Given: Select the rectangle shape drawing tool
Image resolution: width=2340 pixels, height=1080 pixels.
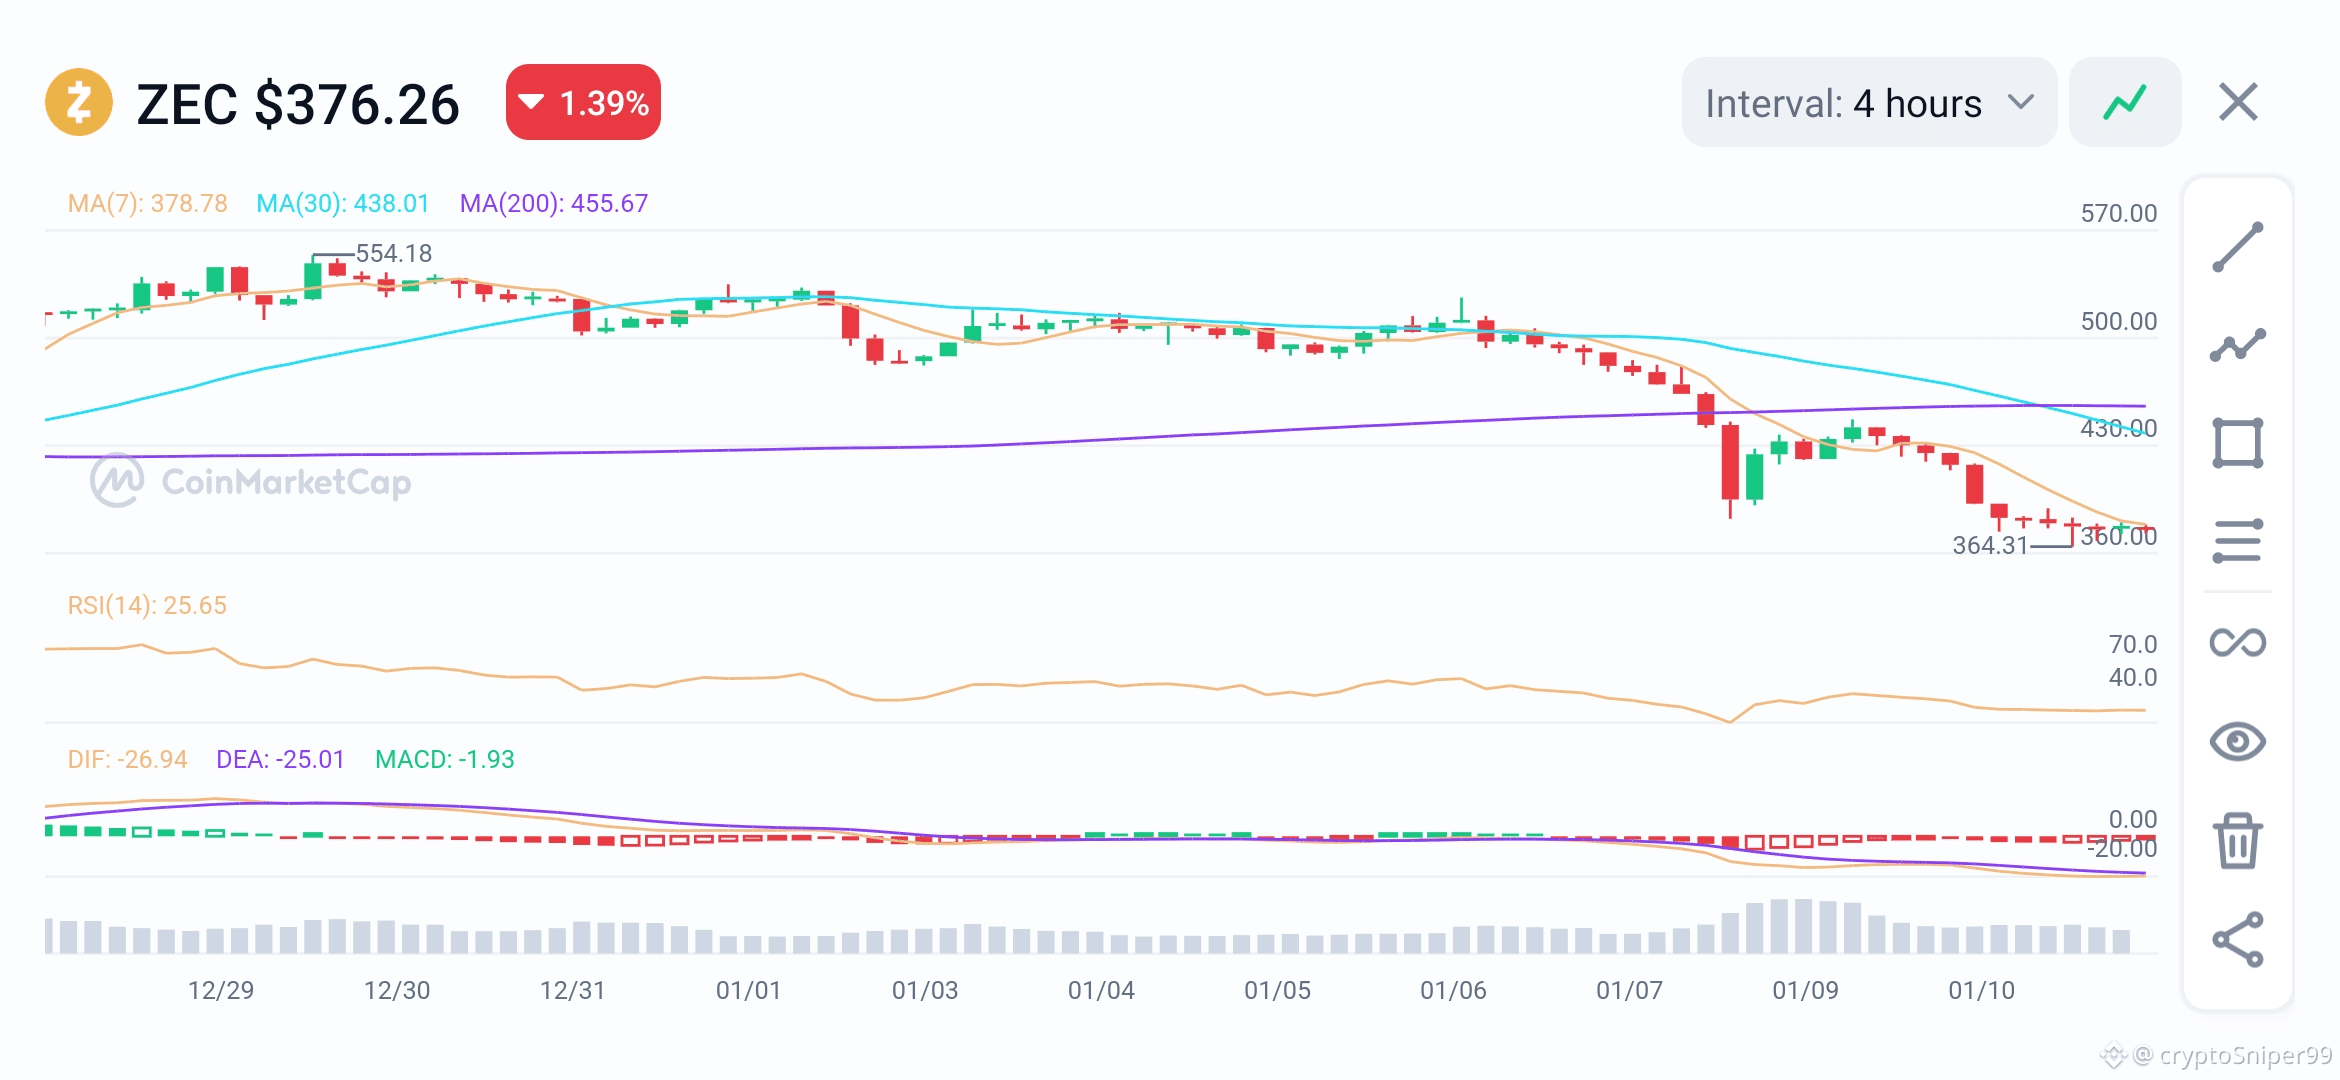Looking at the screenshot, I should coord(2237,443).
